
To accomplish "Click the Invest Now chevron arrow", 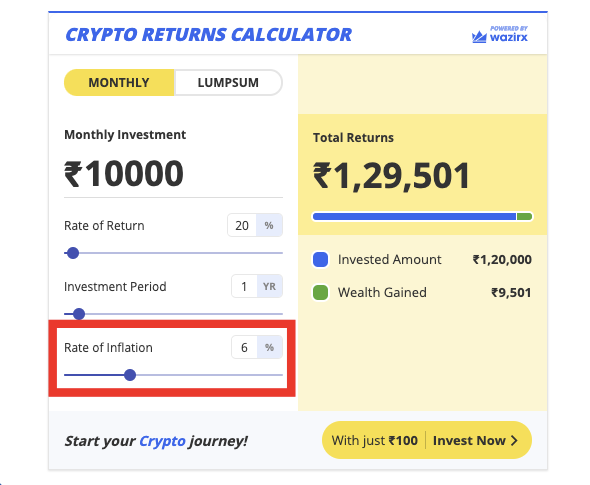I will point(514,440).
